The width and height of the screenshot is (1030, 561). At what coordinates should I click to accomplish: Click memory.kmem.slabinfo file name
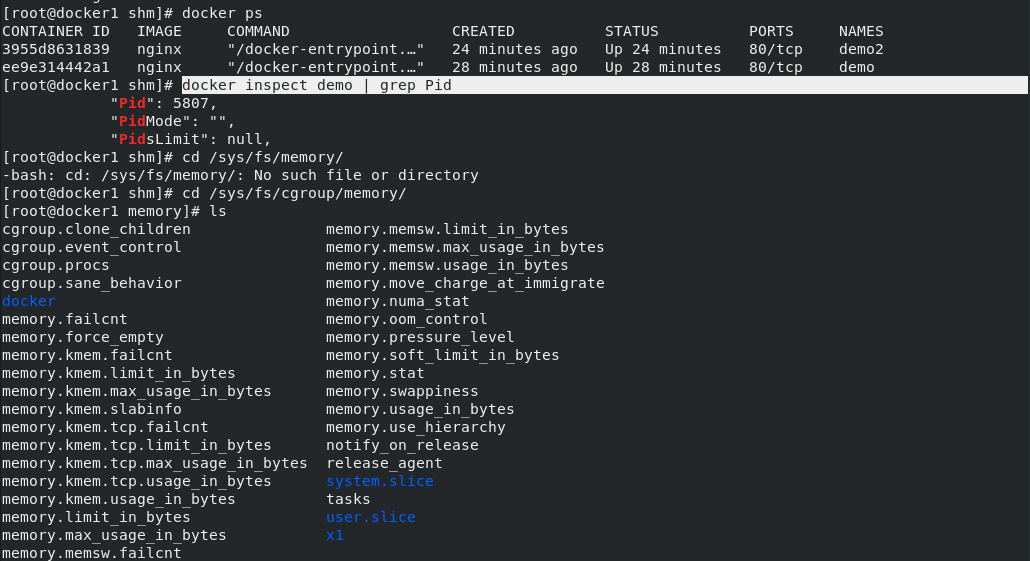[x=91, y=409]
